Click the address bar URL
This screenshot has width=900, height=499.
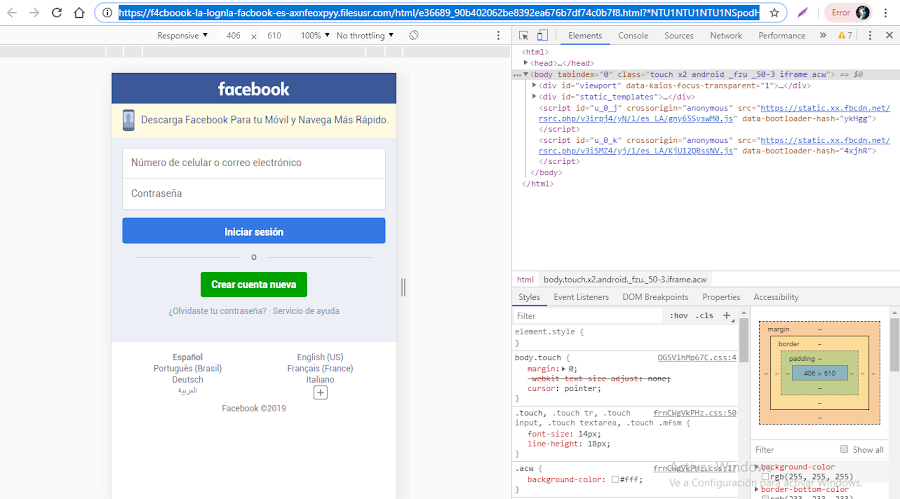(439, 12)
